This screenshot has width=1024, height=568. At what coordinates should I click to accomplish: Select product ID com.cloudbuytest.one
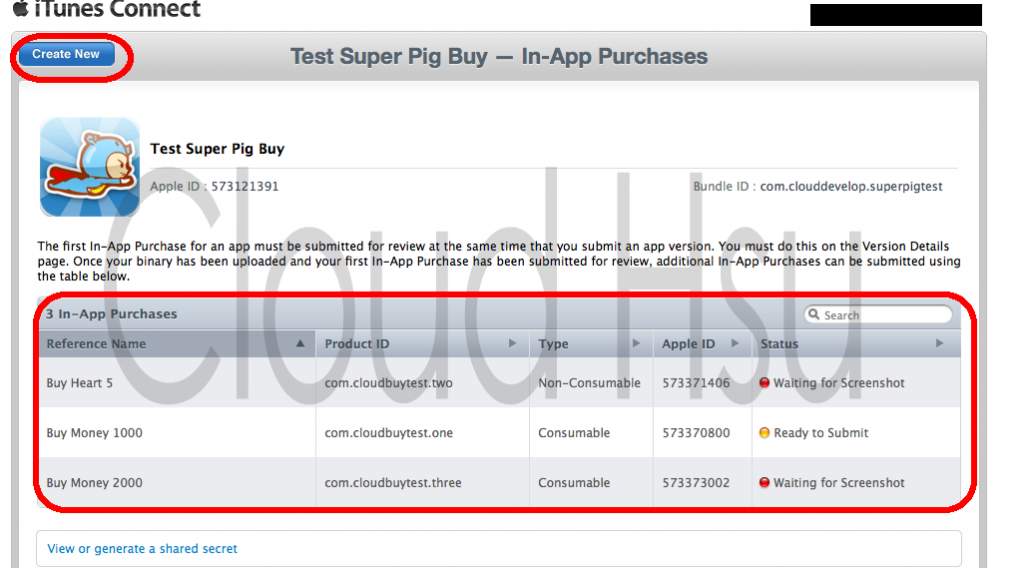tap(389, 433)
